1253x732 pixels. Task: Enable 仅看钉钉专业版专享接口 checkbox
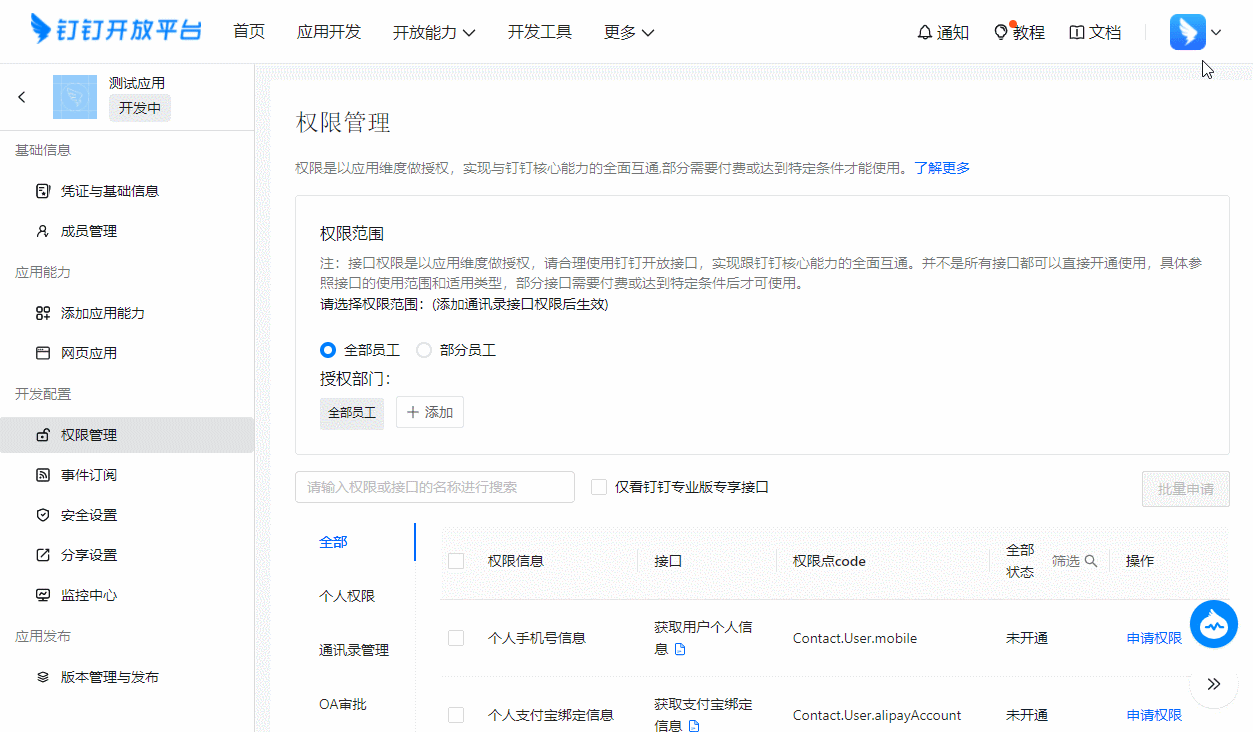(599, 487)
